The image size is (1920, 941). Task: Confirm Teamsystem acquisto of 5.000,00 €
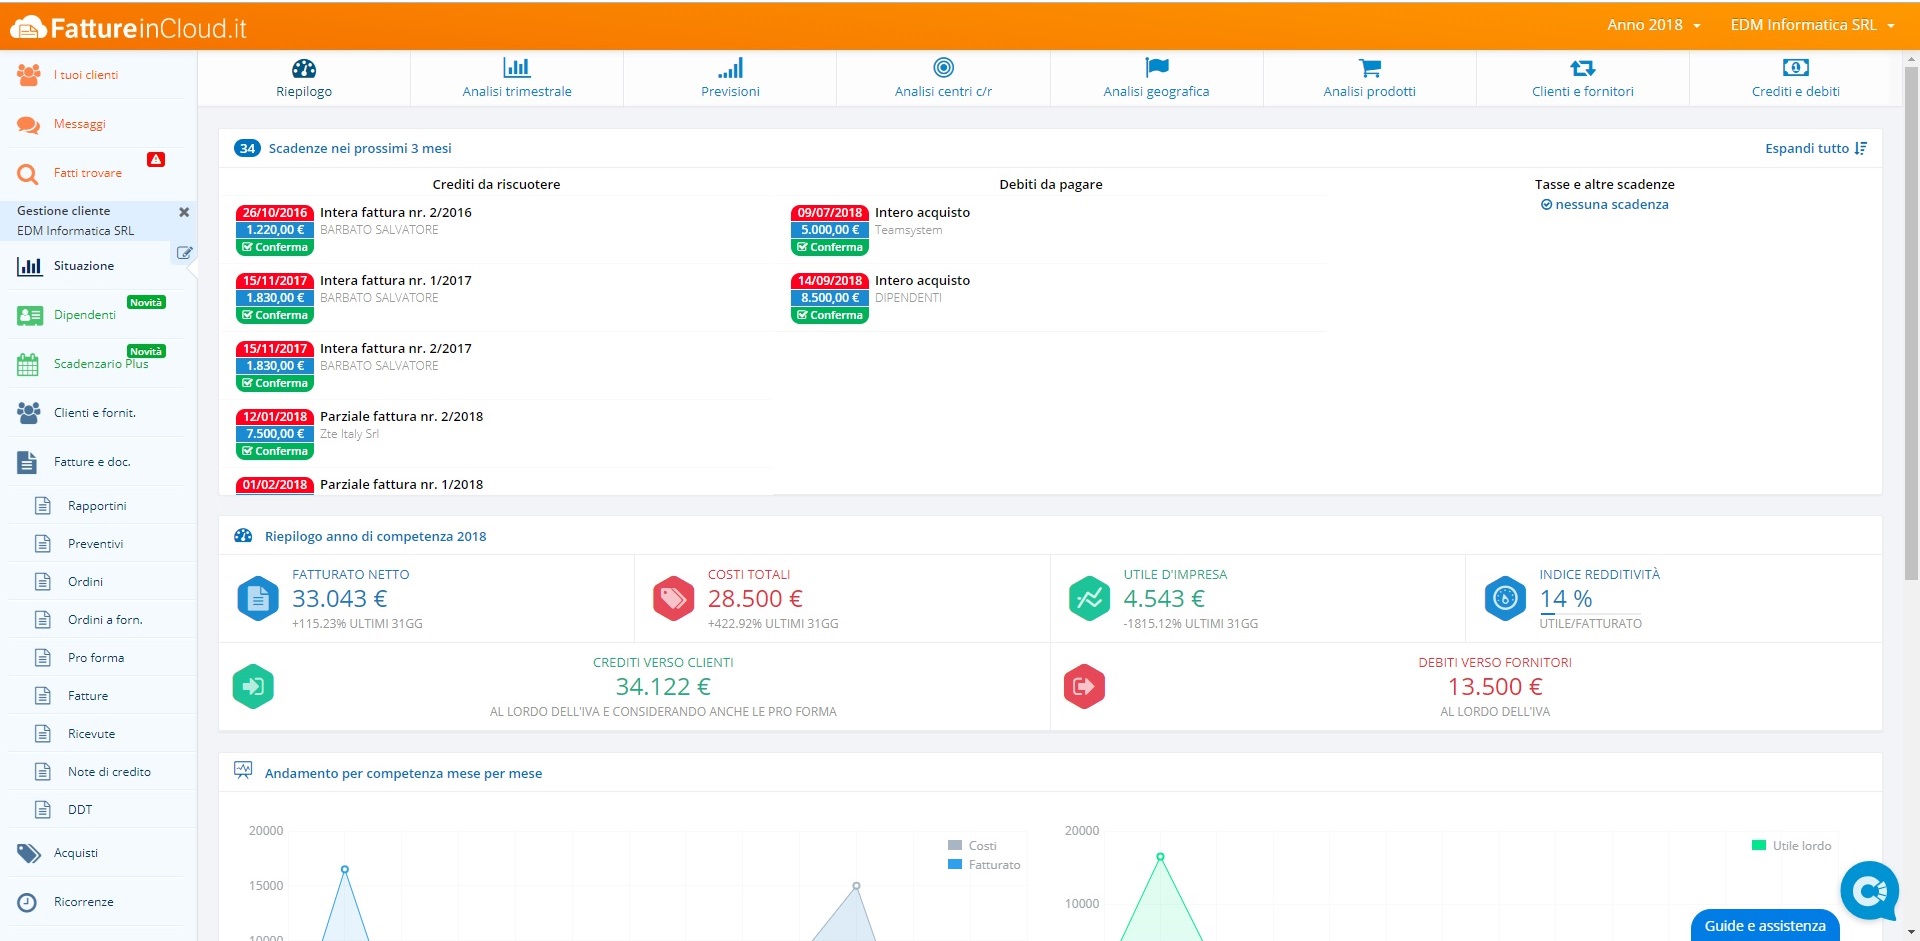point(830,247)
